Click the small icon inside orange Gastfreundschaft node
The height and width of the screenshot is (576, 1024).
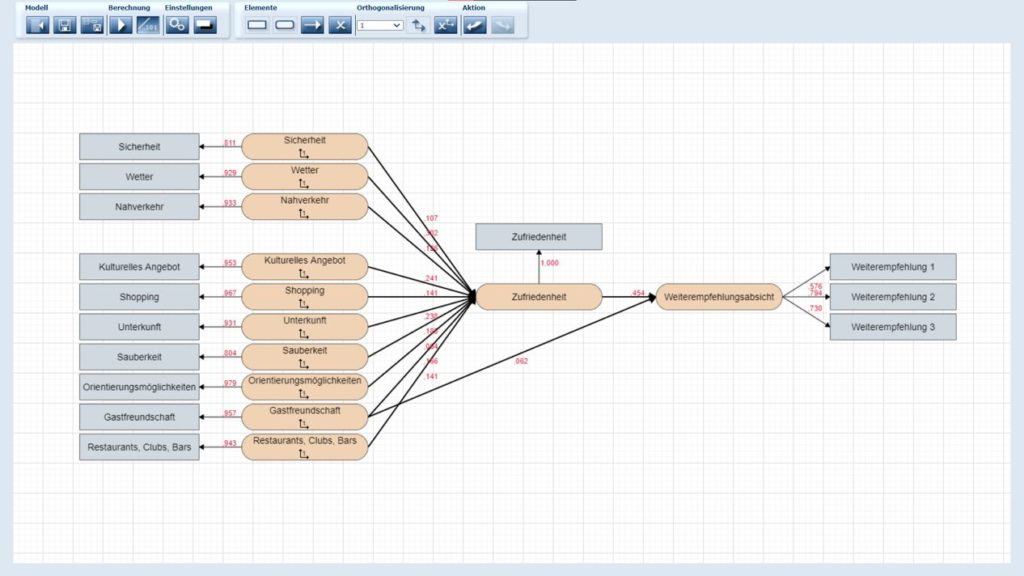[x=304, y=424]
